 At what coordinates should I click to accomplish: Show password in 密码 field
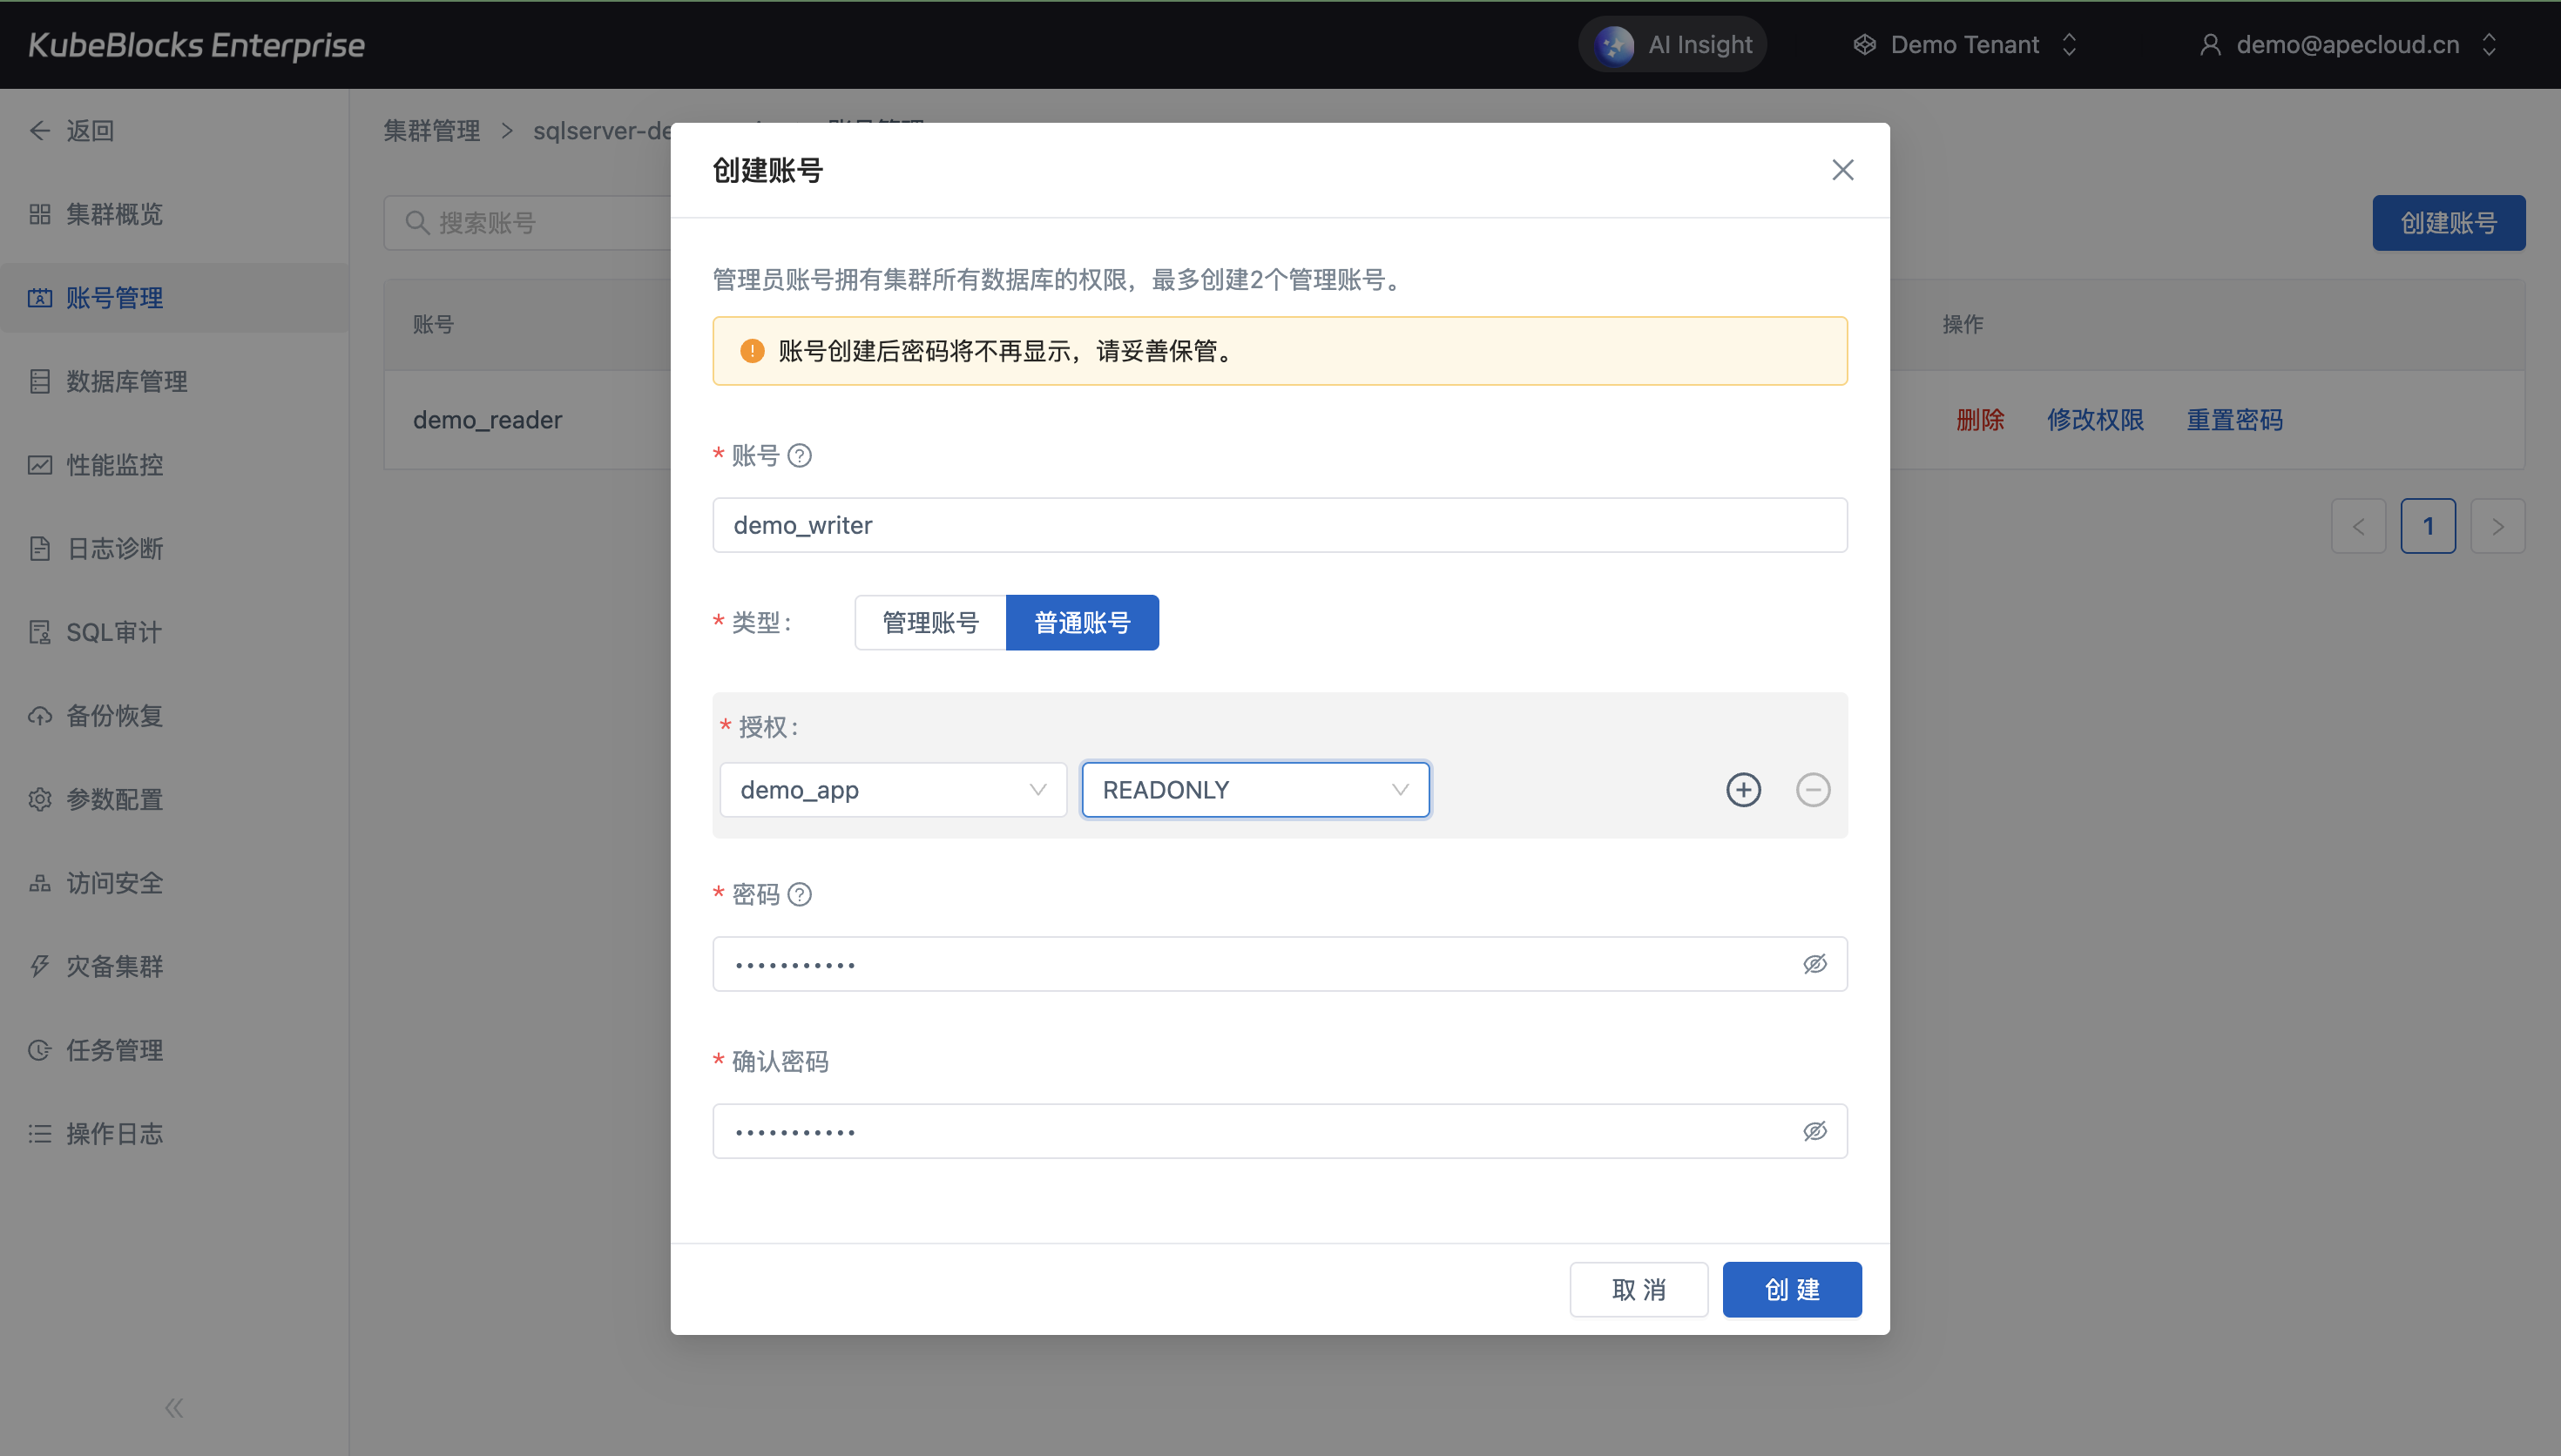click(x=1814, y=964)
